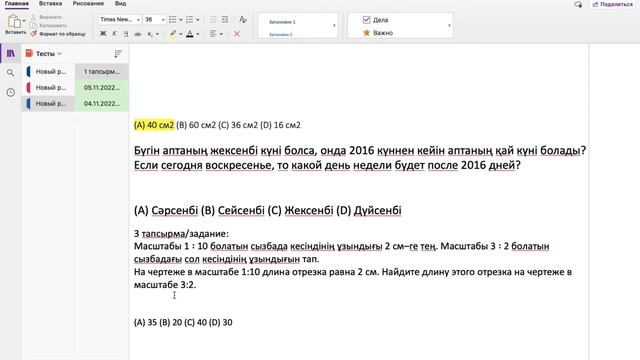This screenshot has width=640, height=360.
Task: Toggle strikethrough formatting
Action: 138,34
